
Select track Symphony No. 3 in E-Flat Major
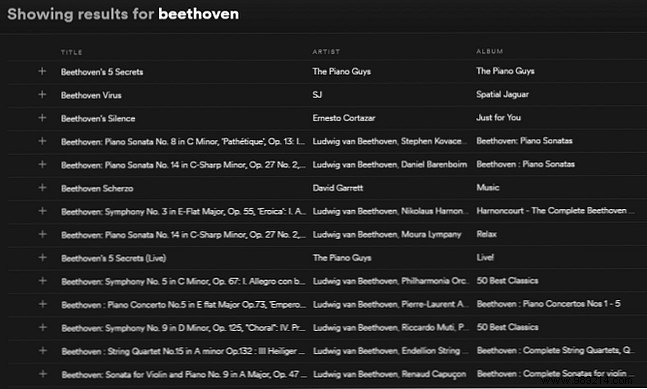tap(184, 212)
